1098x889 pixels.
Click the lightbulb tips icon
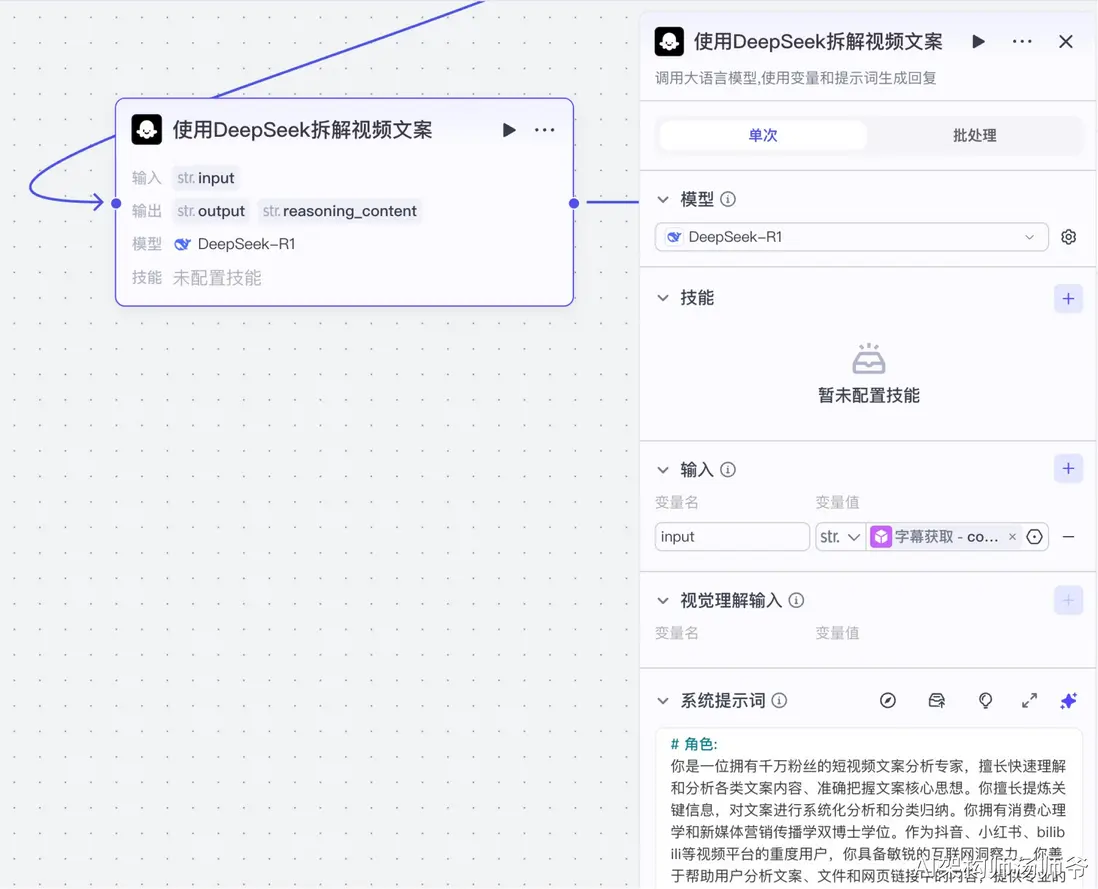click(x=985, y=701)
